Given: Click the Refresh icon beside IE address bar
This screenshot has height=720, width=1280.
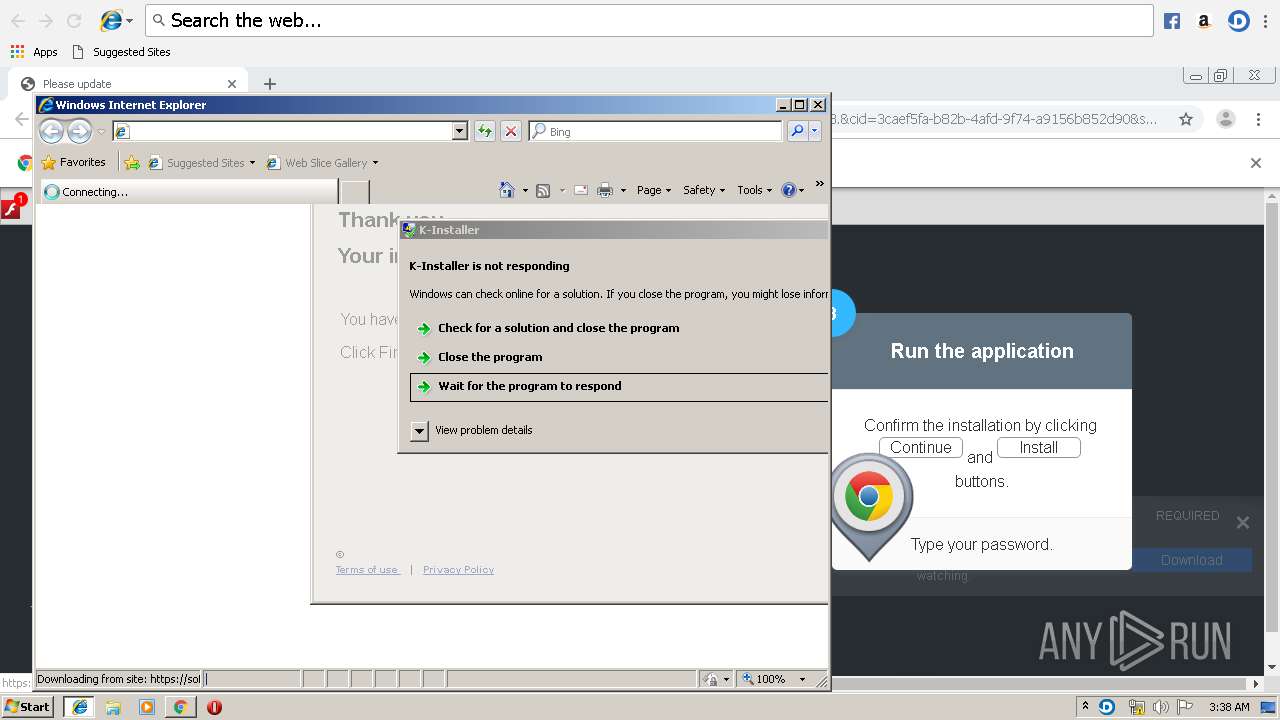Looking at the screenshot, I should pos(485,131).
